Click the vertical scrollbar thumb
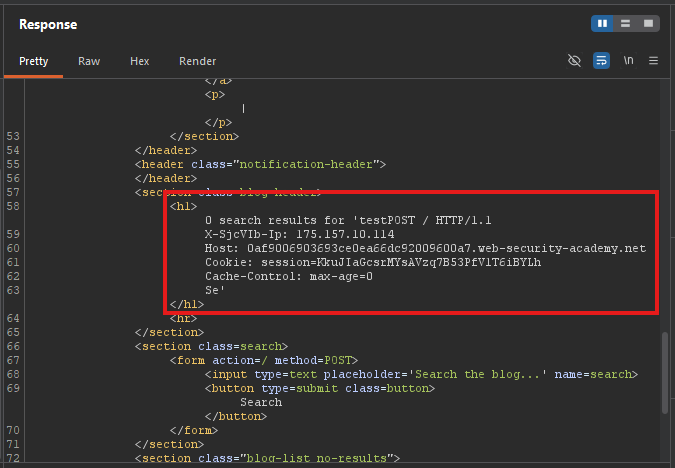 coord(665,372)
